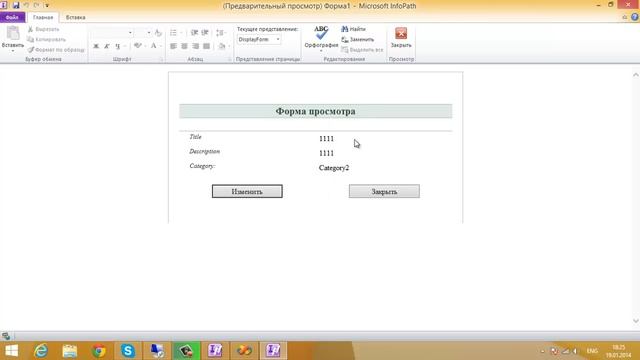
Task: Justify text in paragraph group
Action: pyautogui.click(x=207, y=46)
